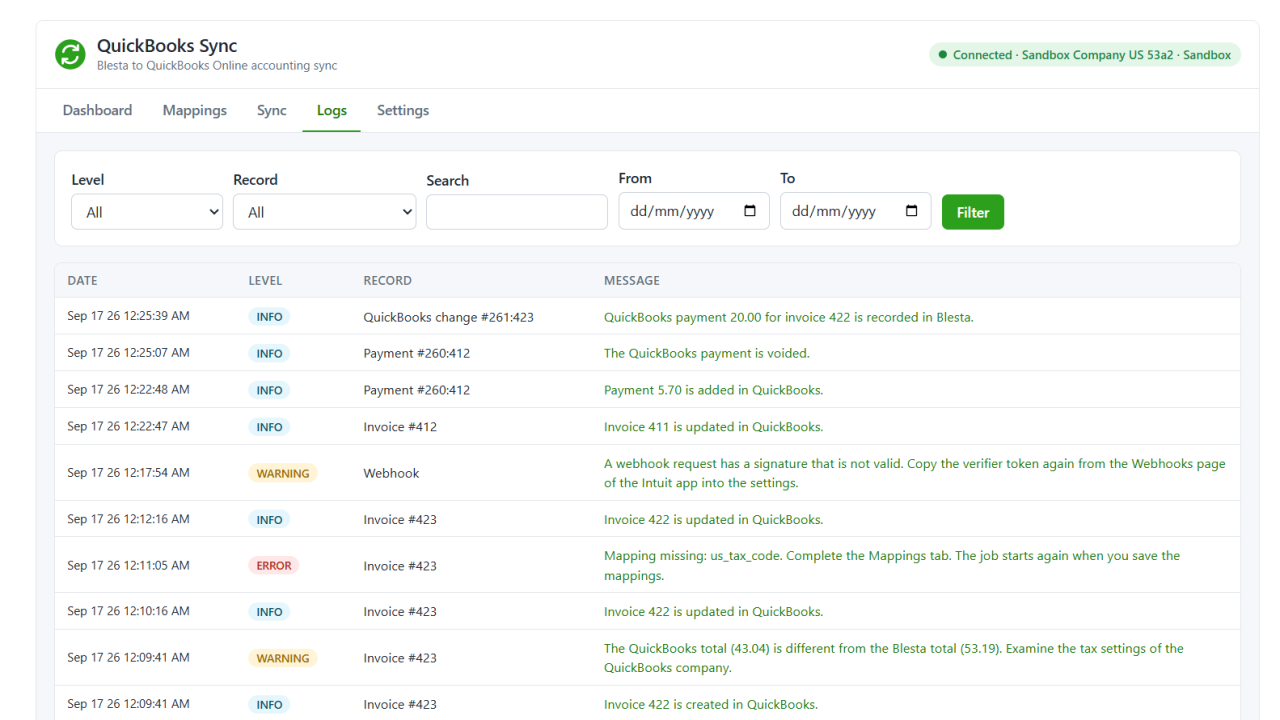Click the LEVEL column header

coord(266,281)
